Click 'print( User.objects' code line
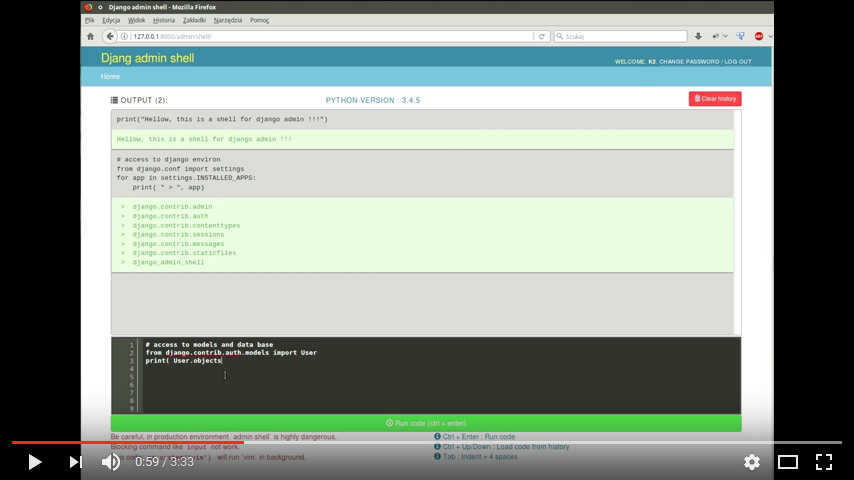Viewport: 854px width, 480px height. (x=184, y=361)
